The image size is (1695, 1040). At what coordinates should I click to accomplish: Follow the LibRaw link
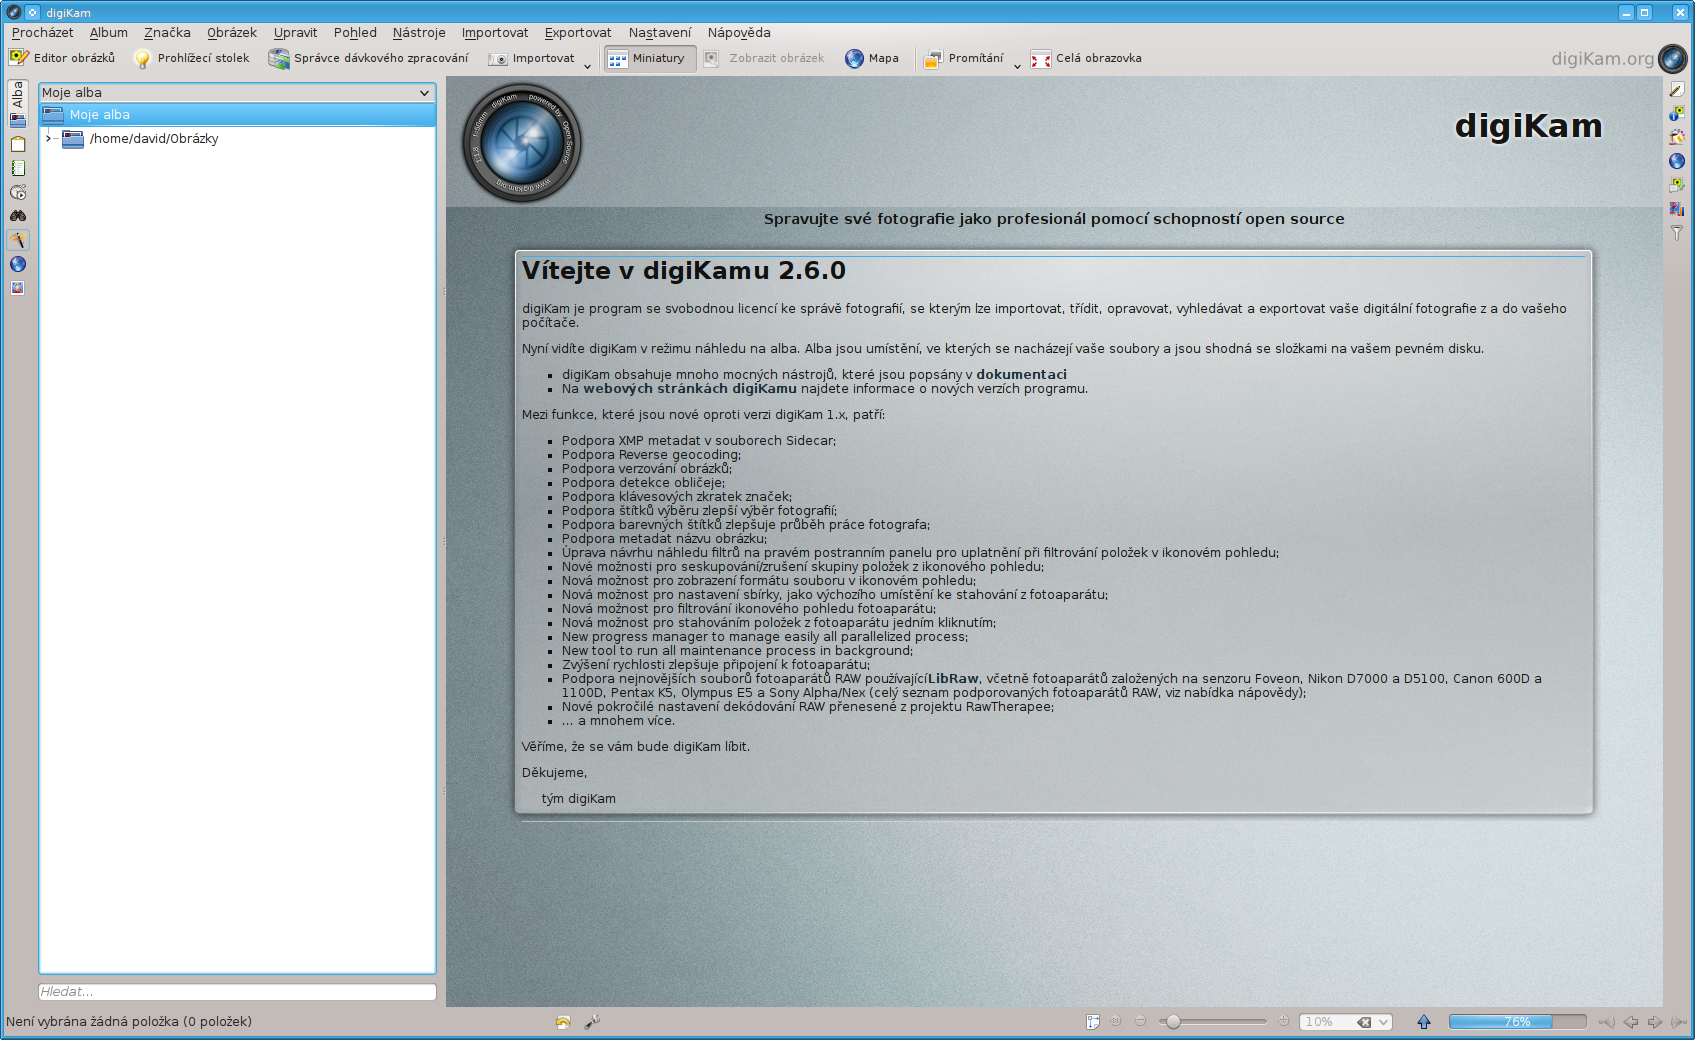[x=953, y=679]
